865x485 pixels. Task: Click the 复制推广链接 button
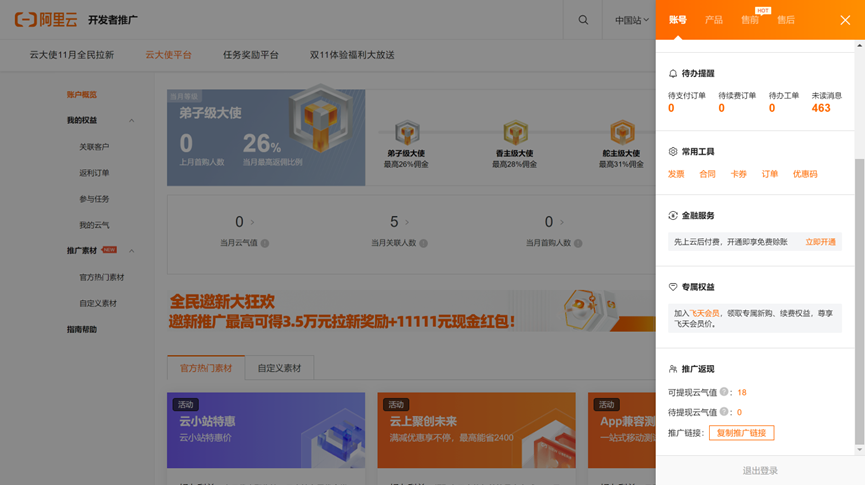[741, 433]
